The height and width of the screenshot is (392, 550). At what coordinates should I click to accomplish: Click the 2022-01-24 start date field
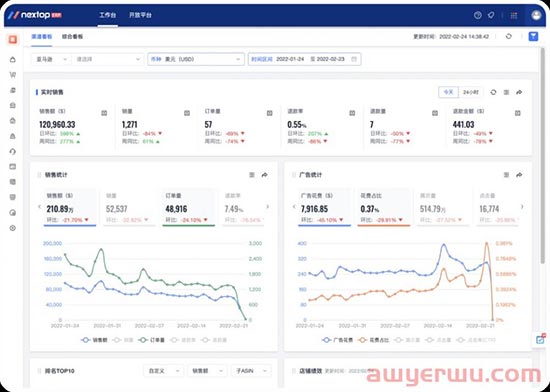click(290, 59)
